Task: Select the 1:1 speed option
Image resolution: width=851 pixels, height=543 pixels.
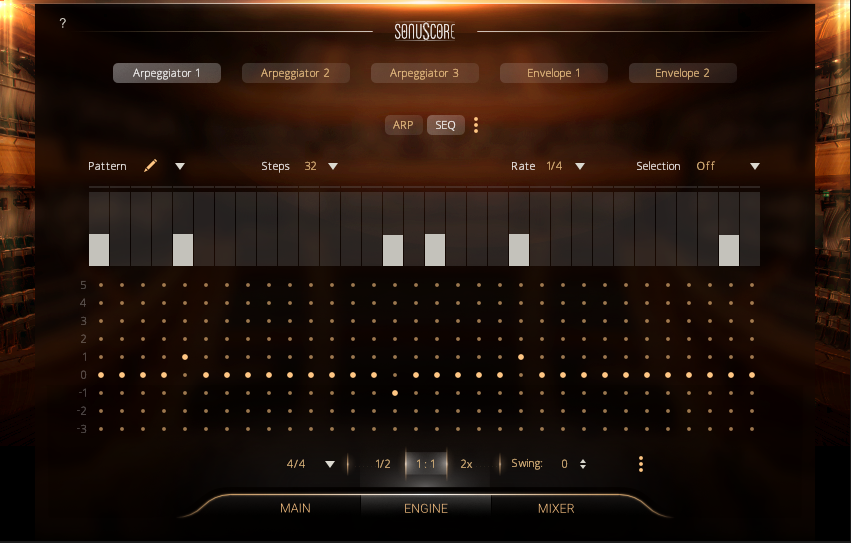Action: click(426, 464)
